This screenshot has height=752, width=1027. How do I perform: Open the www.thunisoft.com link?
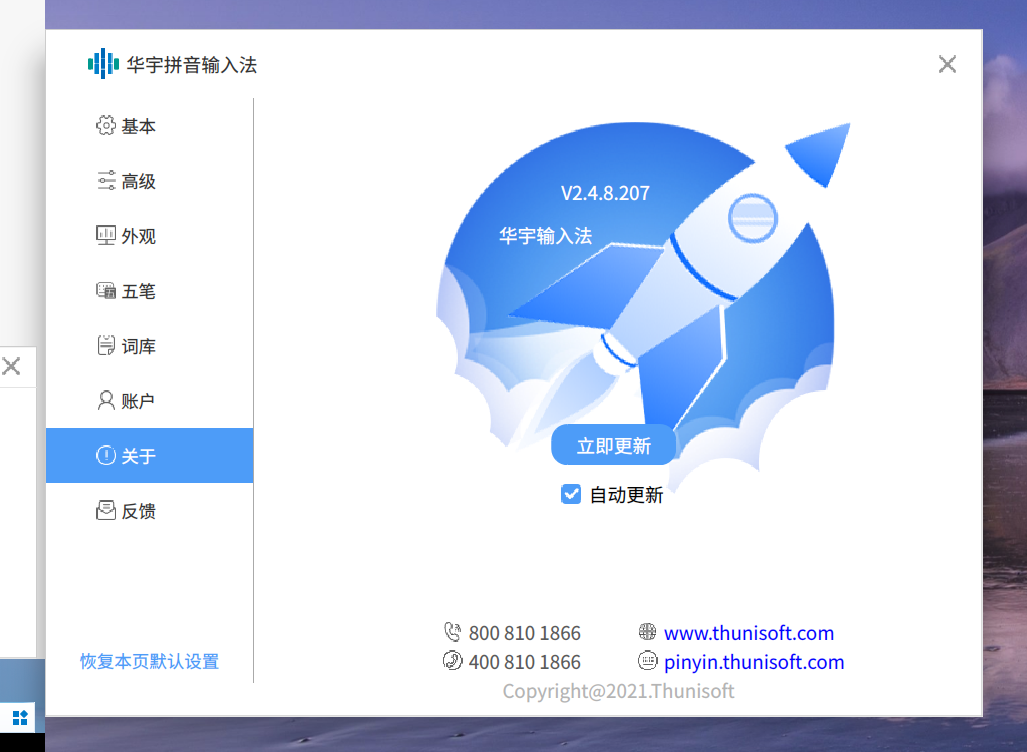749,633
